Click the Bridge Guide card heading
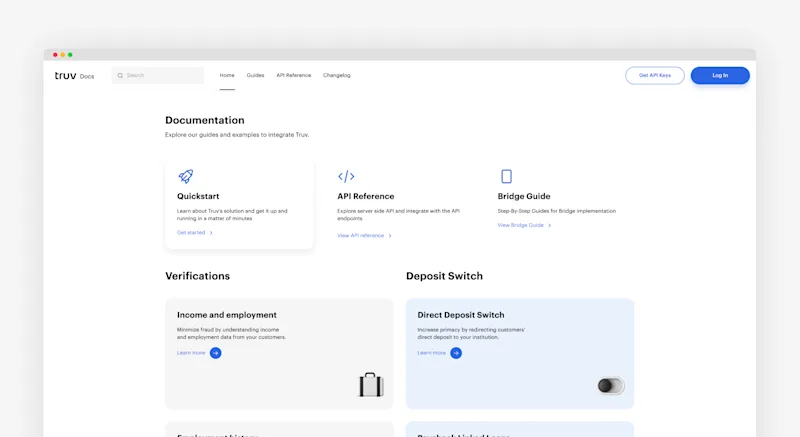This screenshot has width=800, height=437. 524,196
